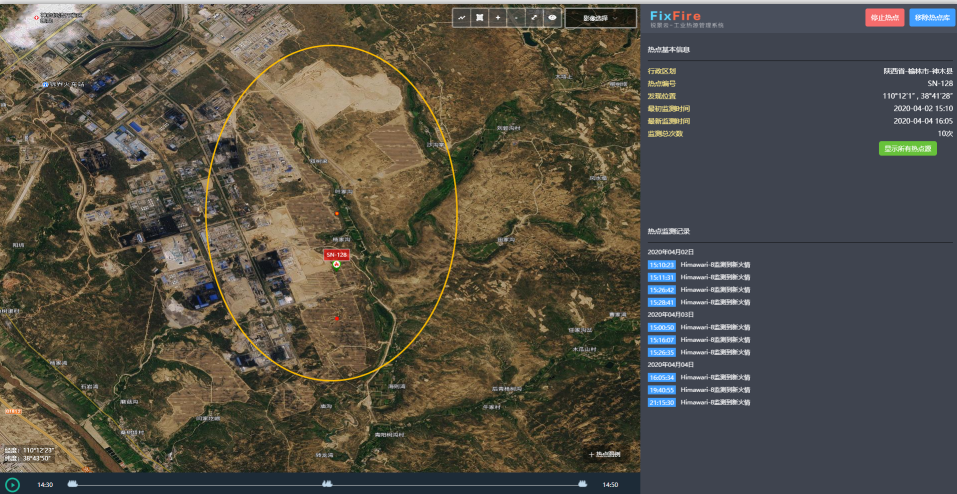Zoom in with the plus icon
This screenshot has height=494, width=957.
click(x=498, y=18)
